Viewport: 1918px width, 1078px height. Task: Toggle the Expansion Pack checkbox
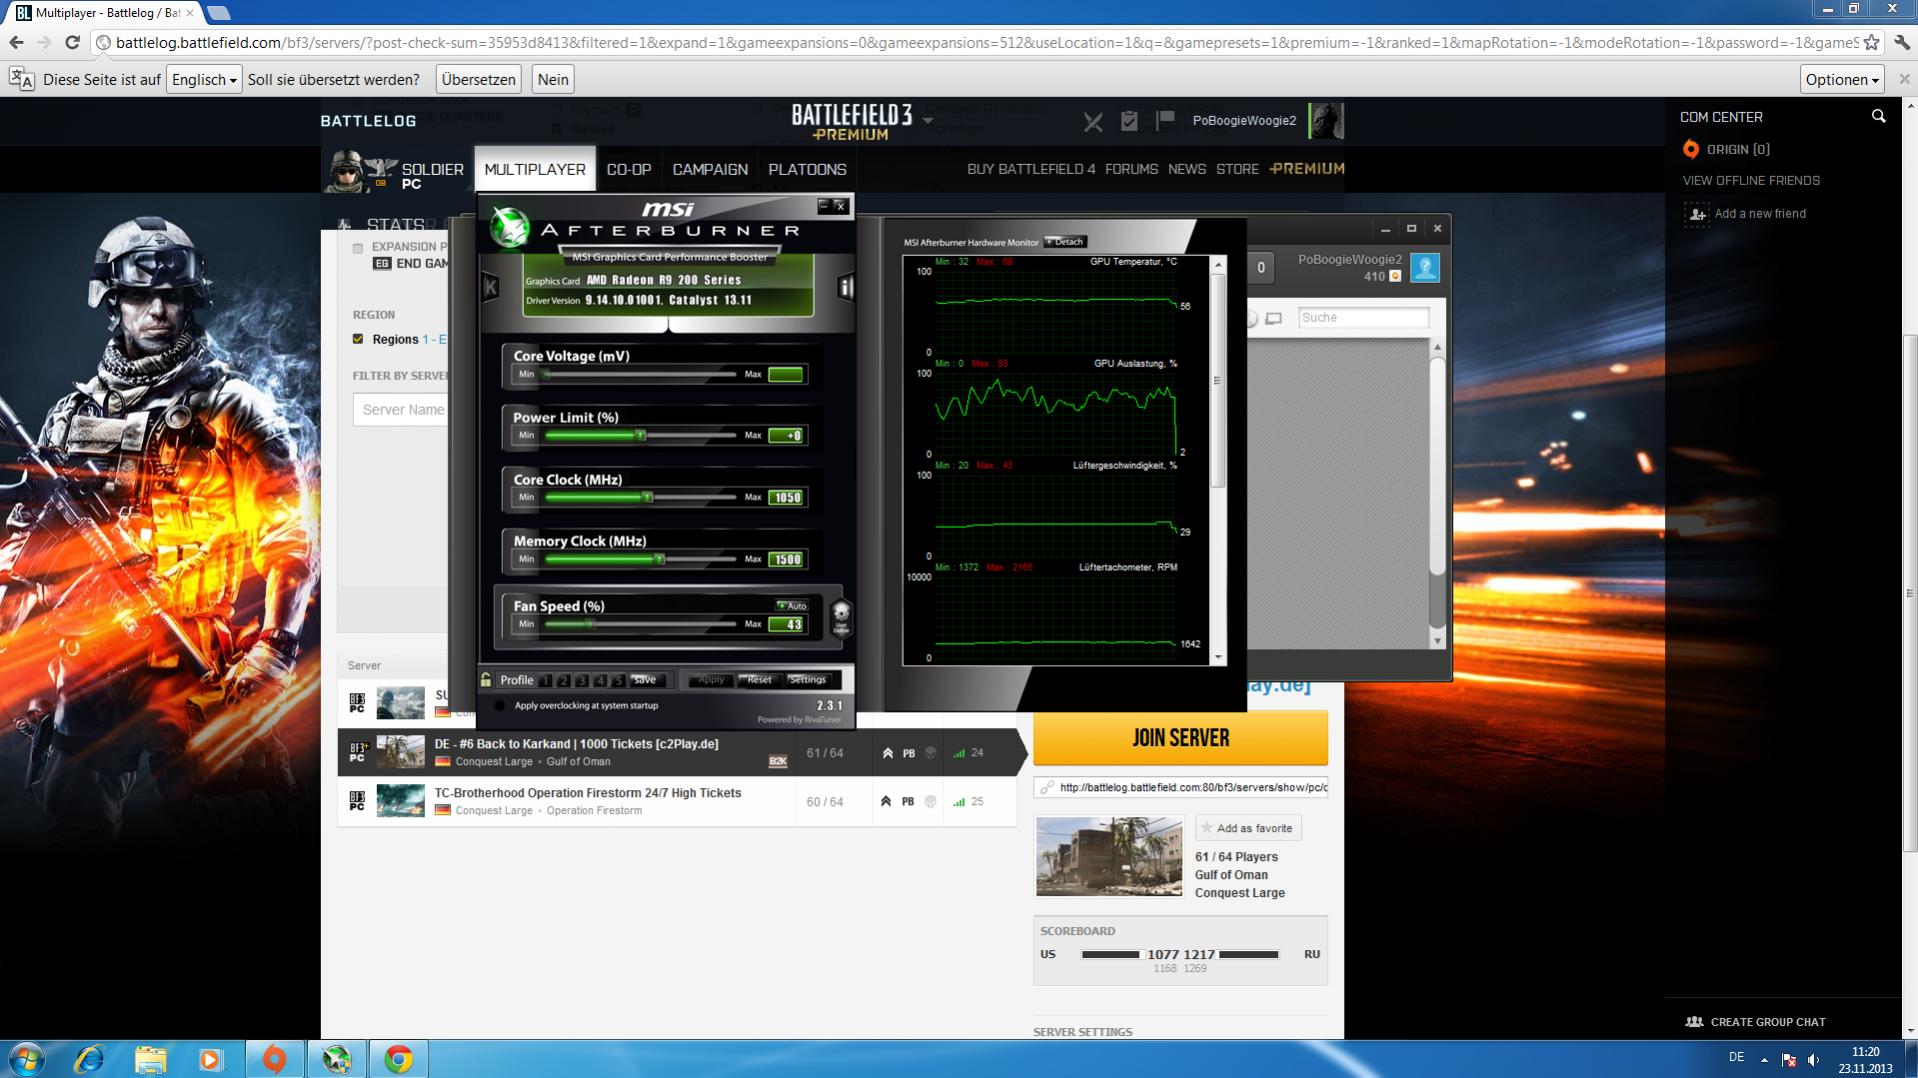(358, 248)
